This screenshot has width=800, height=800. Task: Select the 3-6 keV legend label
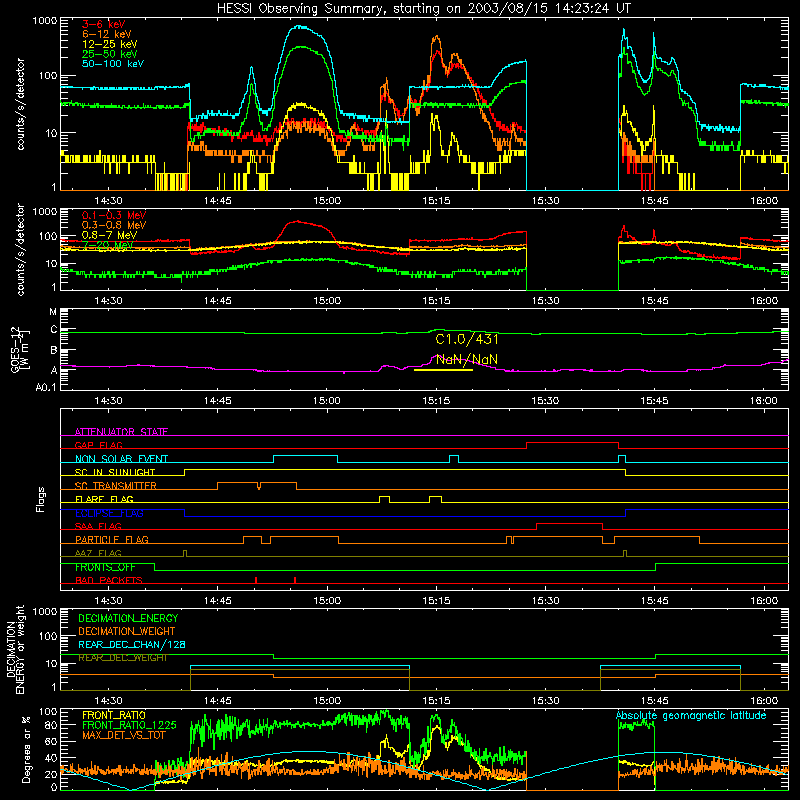tap(104, 24)
